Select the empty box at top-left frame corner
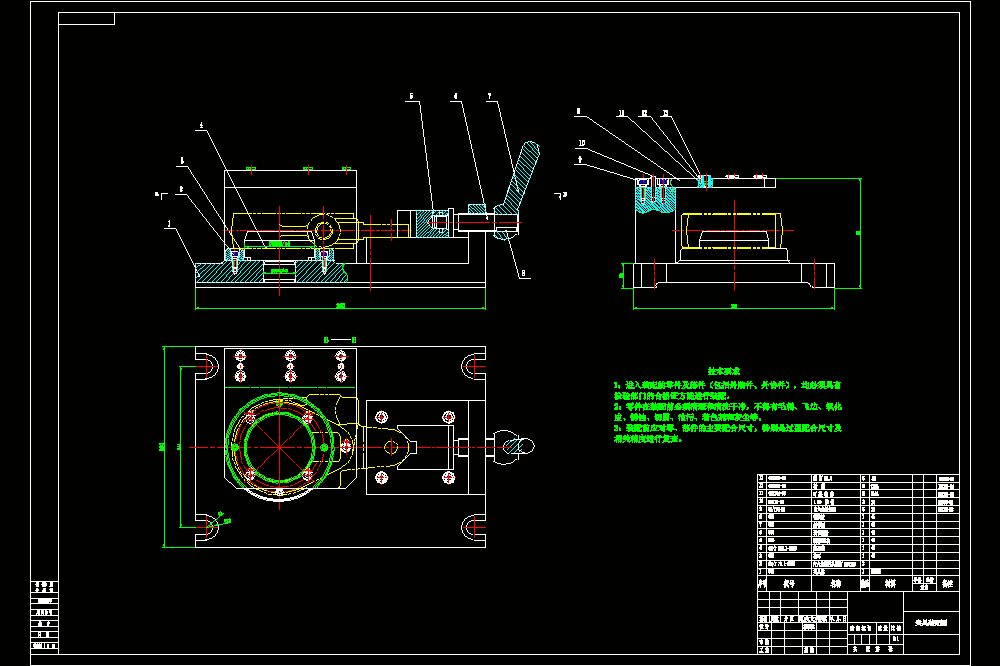The width and height of the screenshot is (1000, 666). point(86,18)
